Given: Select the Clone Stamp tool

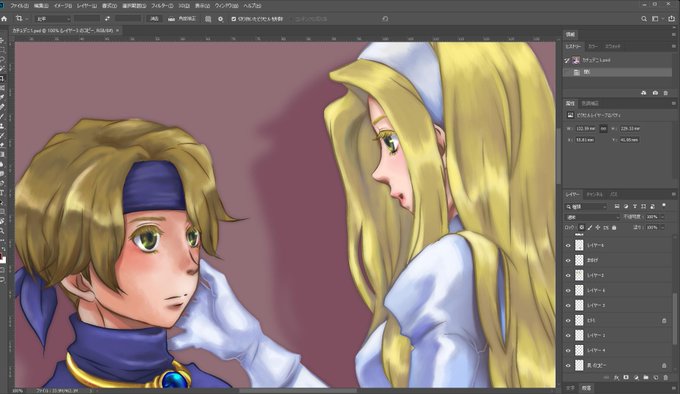Looking at the screenshot, I should (x=2, y=126).
